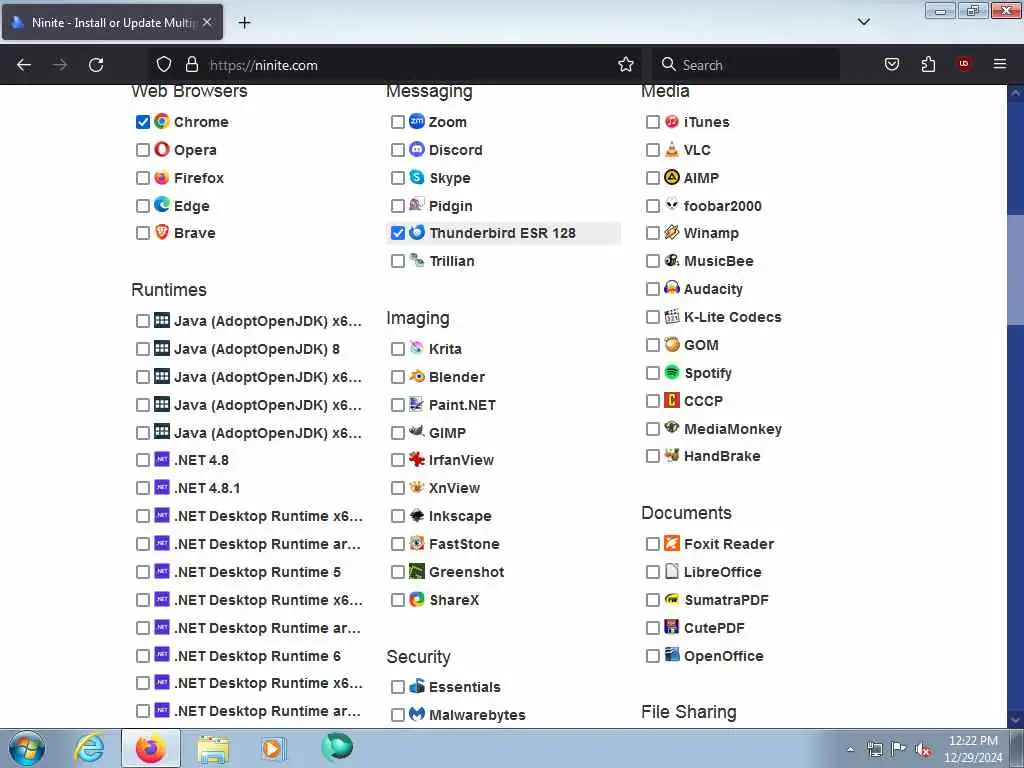Screen dimensions: 1024x768
Task: Tick the Paint.NET checkbox
Action: click(398, 406)
